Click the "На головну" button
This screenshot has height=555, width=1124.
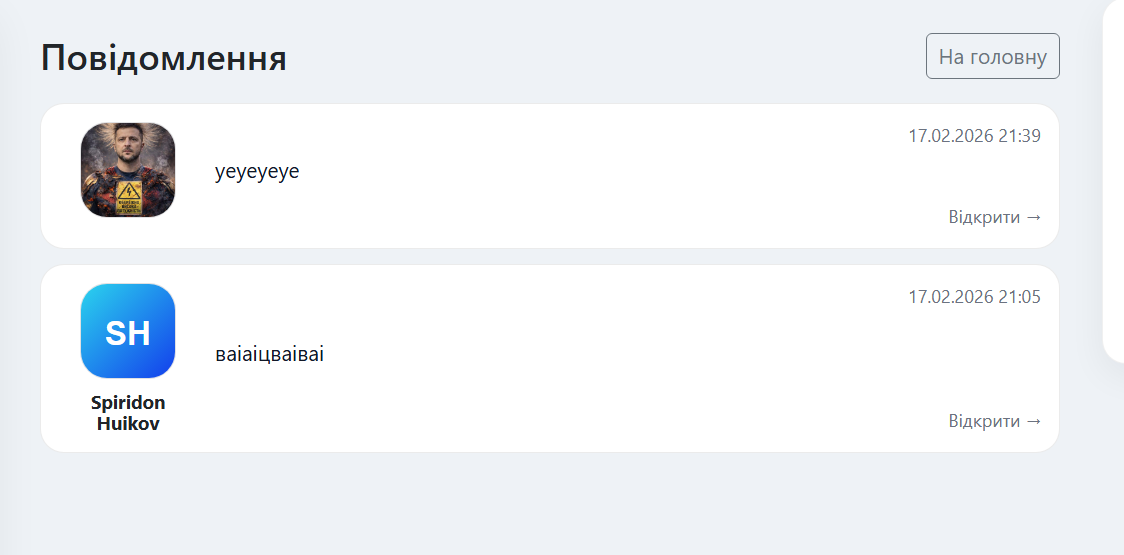tap(992, 56)
